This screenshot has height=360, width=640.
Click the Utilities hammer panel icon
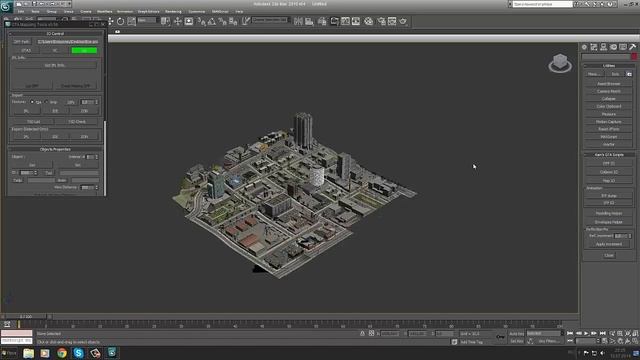click(633, 47)
